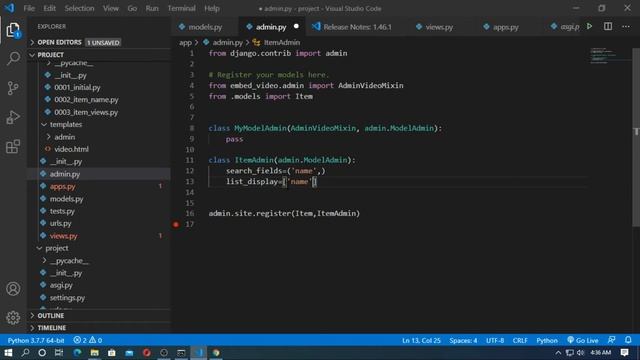
Task: Open the Extensions view
Action: (13, 147)
